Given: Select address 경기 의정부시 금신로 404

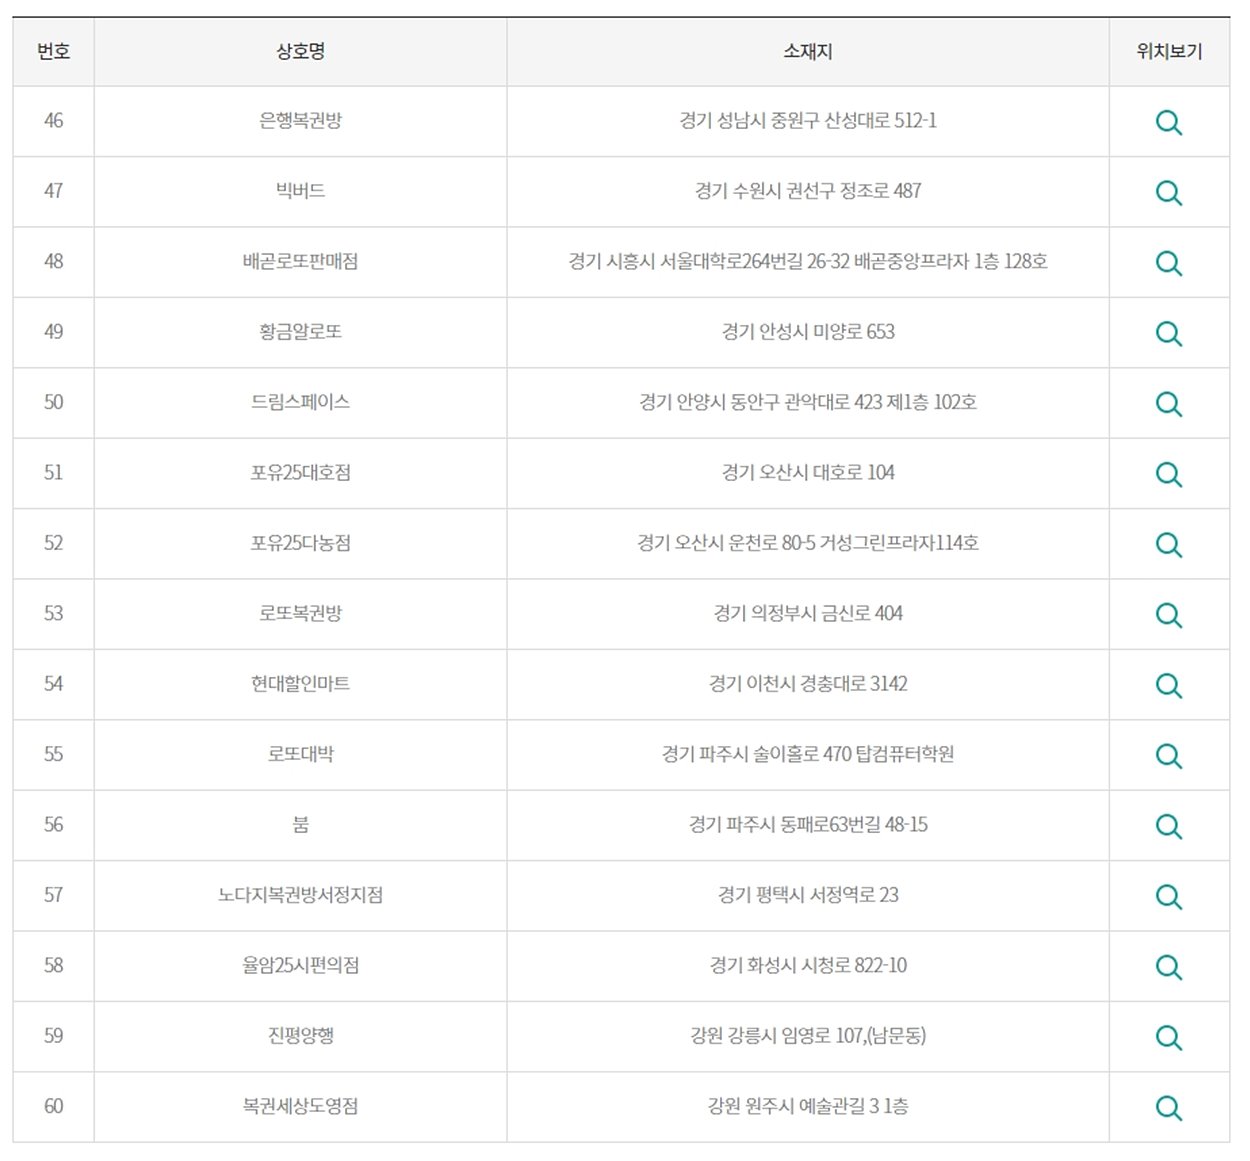Looking at the screenshot, I should coord(808,613).
